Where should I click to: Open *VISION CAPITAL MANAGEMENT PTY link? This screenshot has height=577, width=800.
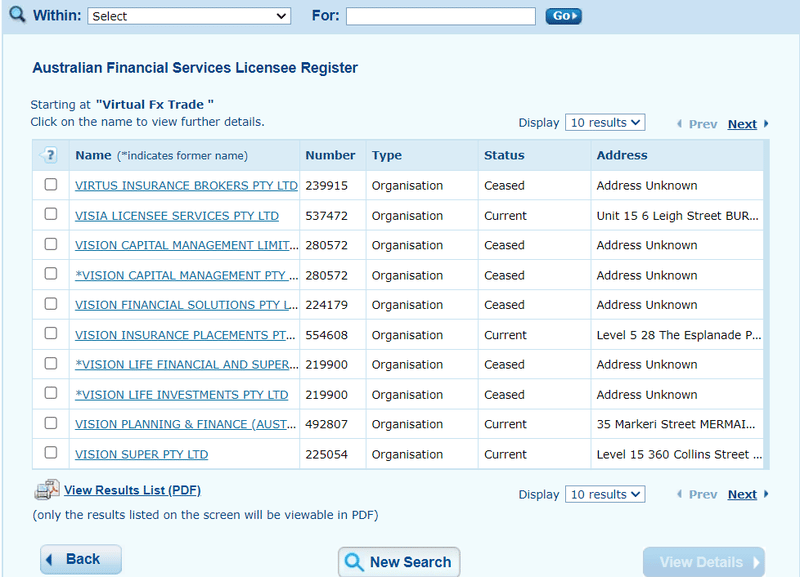(187, 275)
